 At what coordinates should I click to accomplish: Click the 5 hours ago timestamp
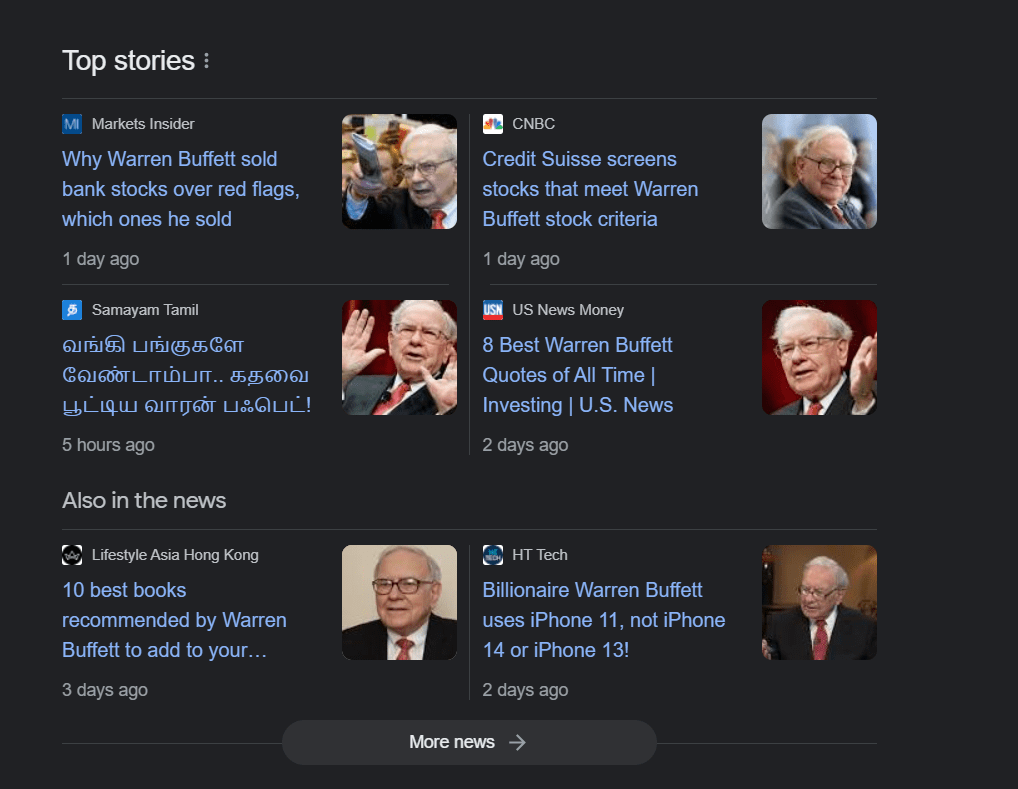(x=108, y=445)
